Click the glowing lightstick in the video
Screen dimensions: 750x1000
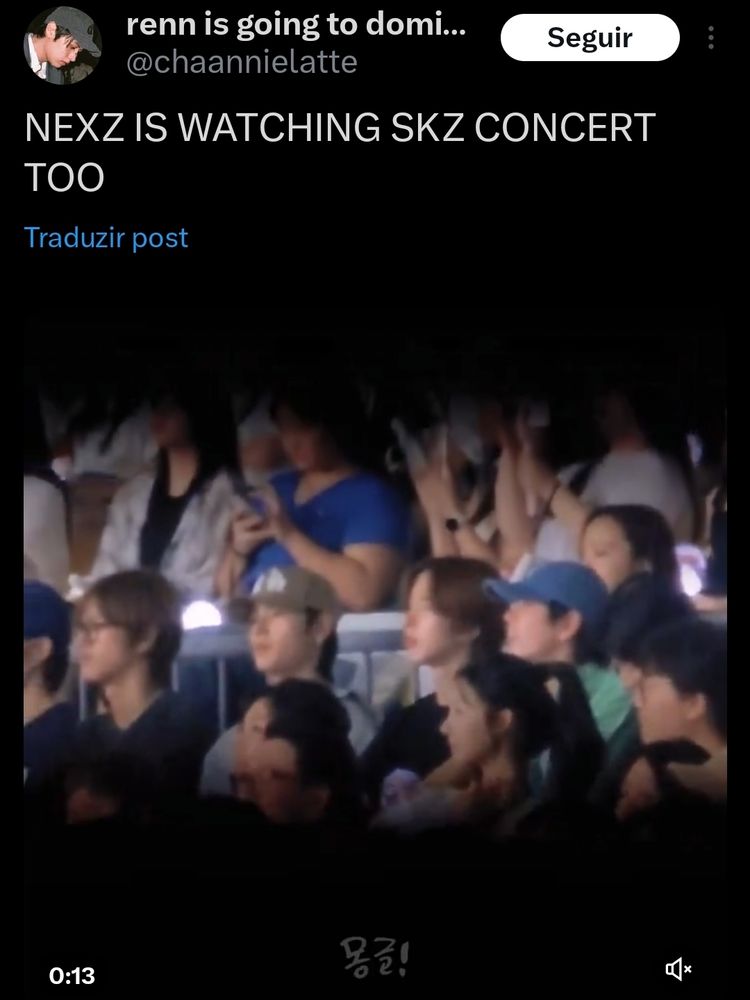(201, 615)
